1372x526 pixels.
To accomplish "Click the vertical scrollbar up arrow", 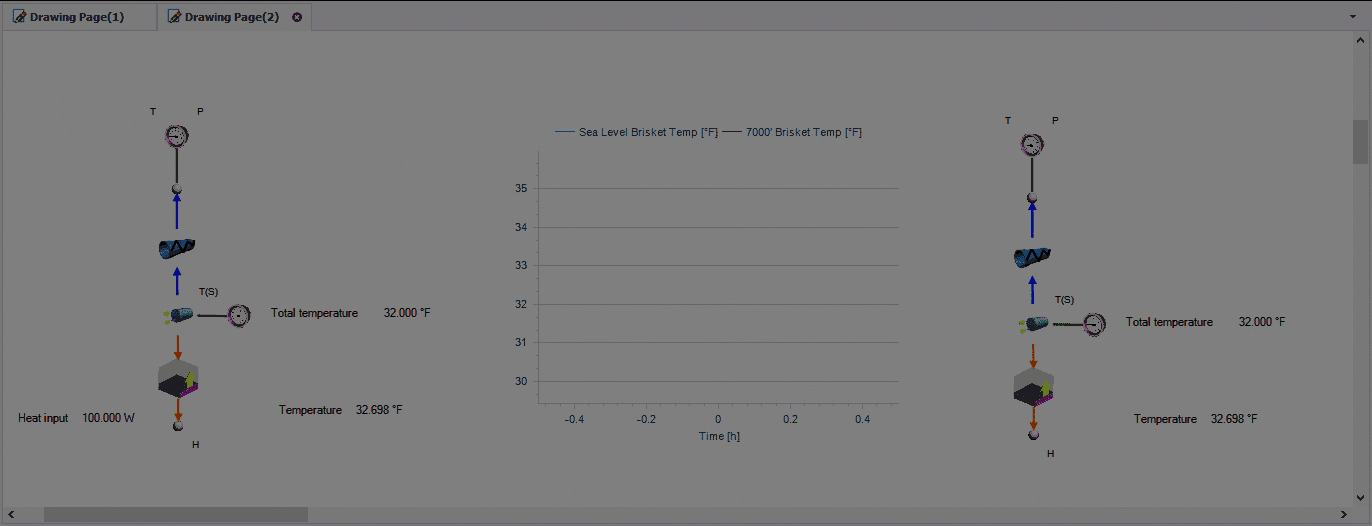I will [1361, 39].
